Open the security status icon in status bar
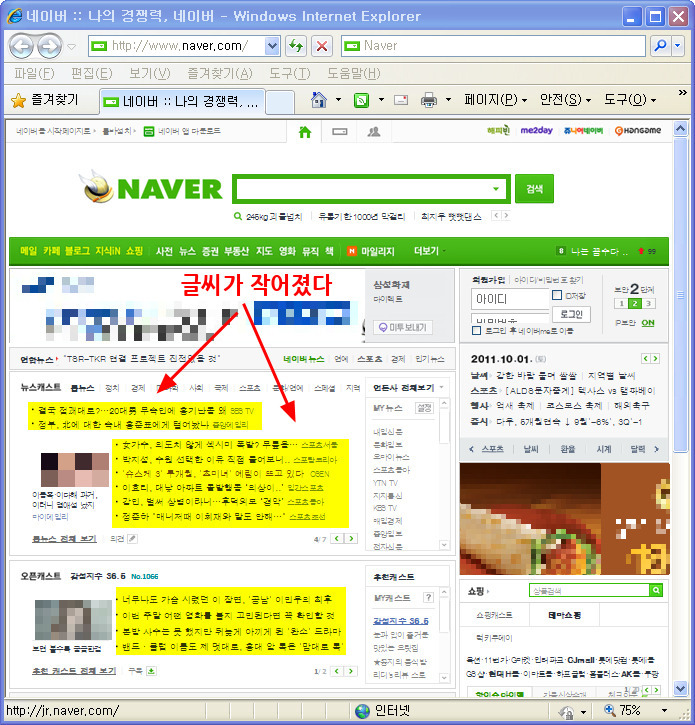Viewport: 695px width, 725px height. [x=566, y=711]
